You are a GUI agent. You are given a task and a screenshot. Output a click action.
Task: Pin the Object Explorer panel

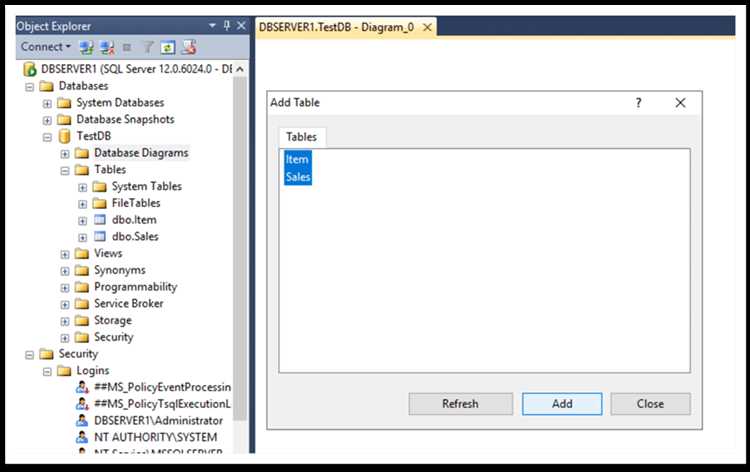click(x=227, y=26)
